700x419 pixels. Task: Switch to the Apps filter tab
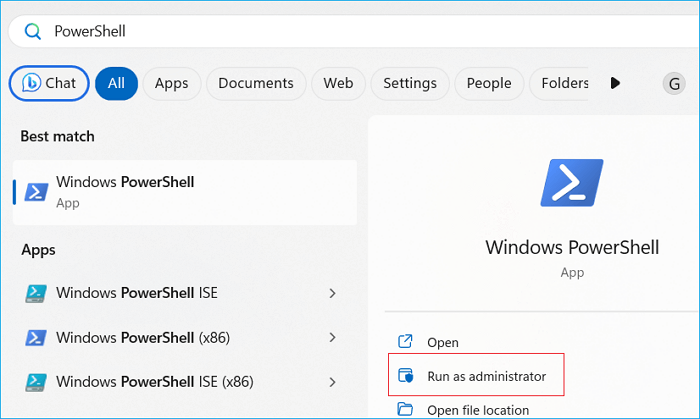171,83
